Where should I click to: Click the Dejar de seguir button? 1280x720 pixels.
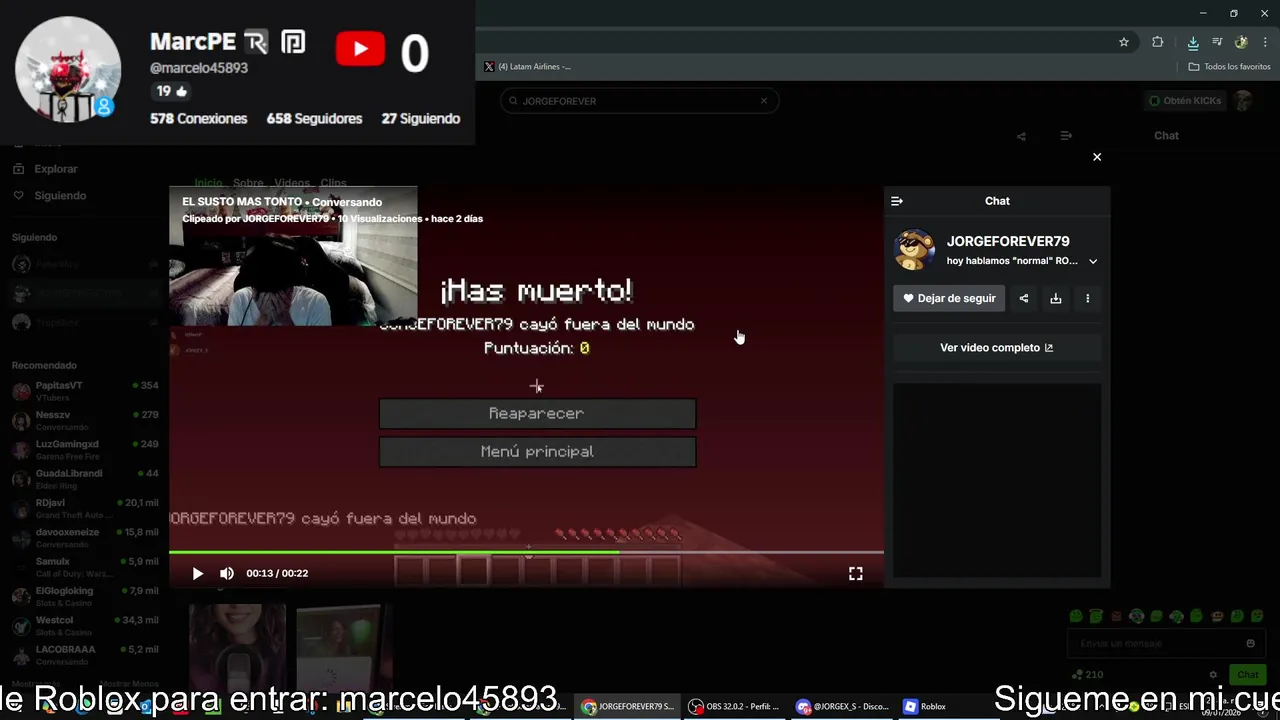coord(949,298)
